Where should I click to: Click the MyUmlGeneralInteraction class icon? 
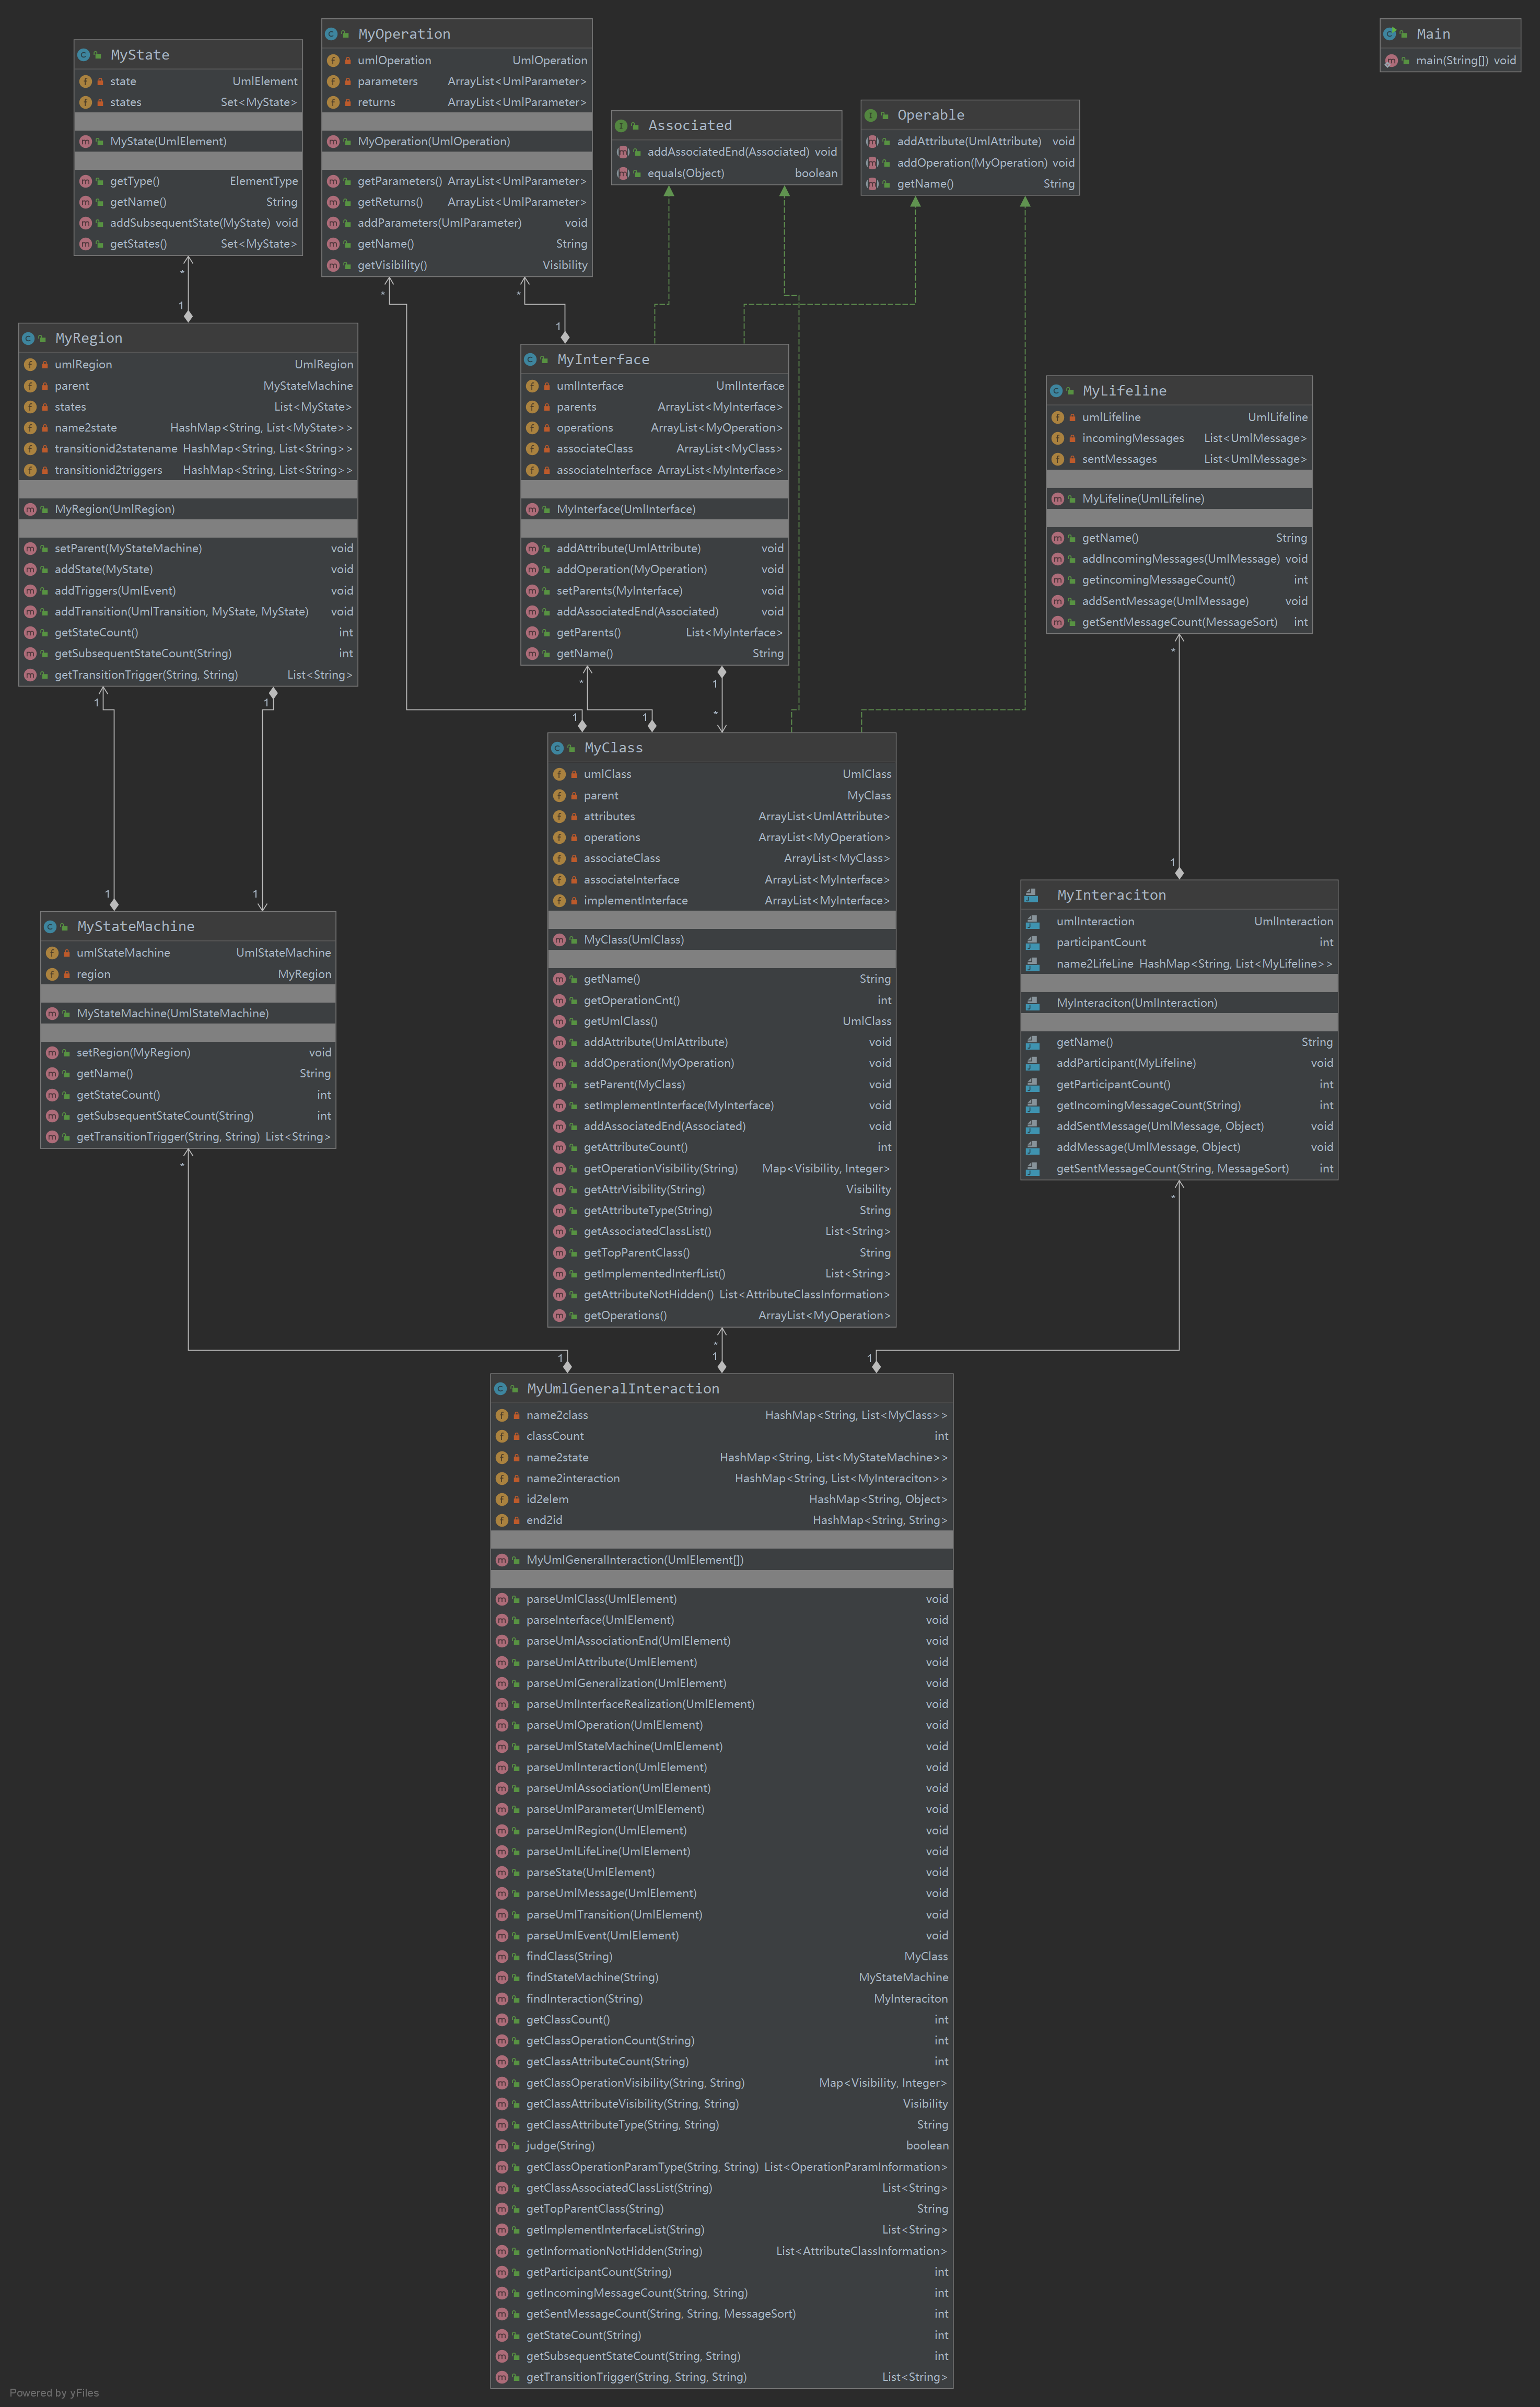click(501, 1389)
